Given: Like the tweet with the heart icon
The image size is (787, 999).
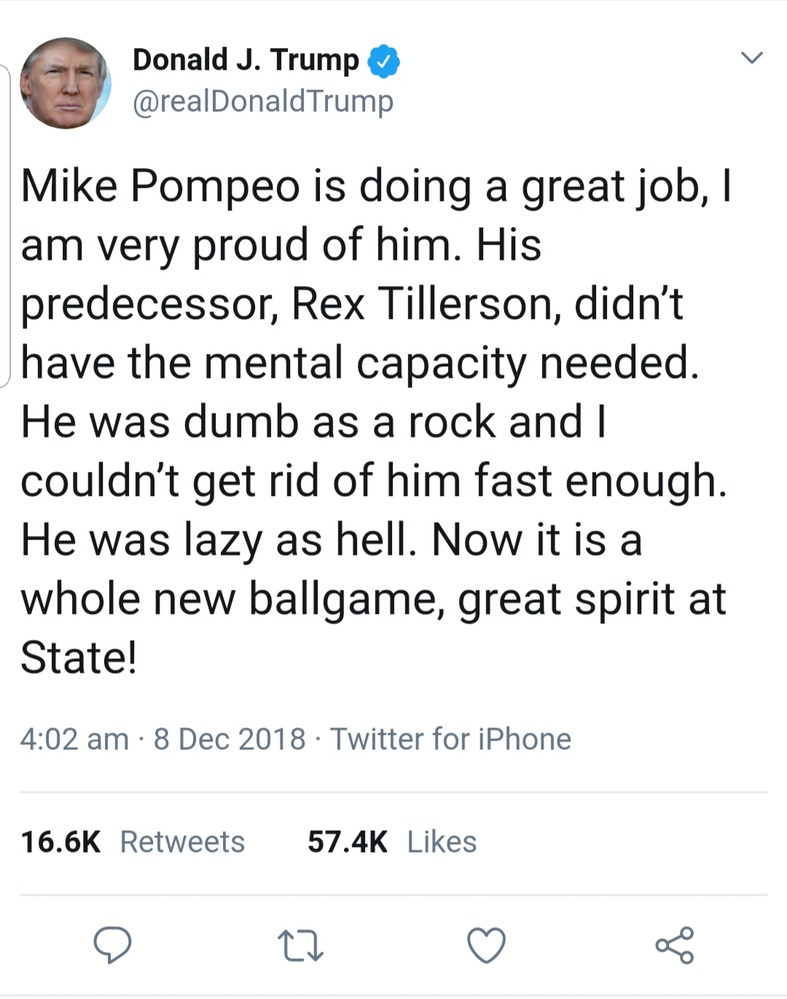Looking at the screenshot, I should point(487,943).
